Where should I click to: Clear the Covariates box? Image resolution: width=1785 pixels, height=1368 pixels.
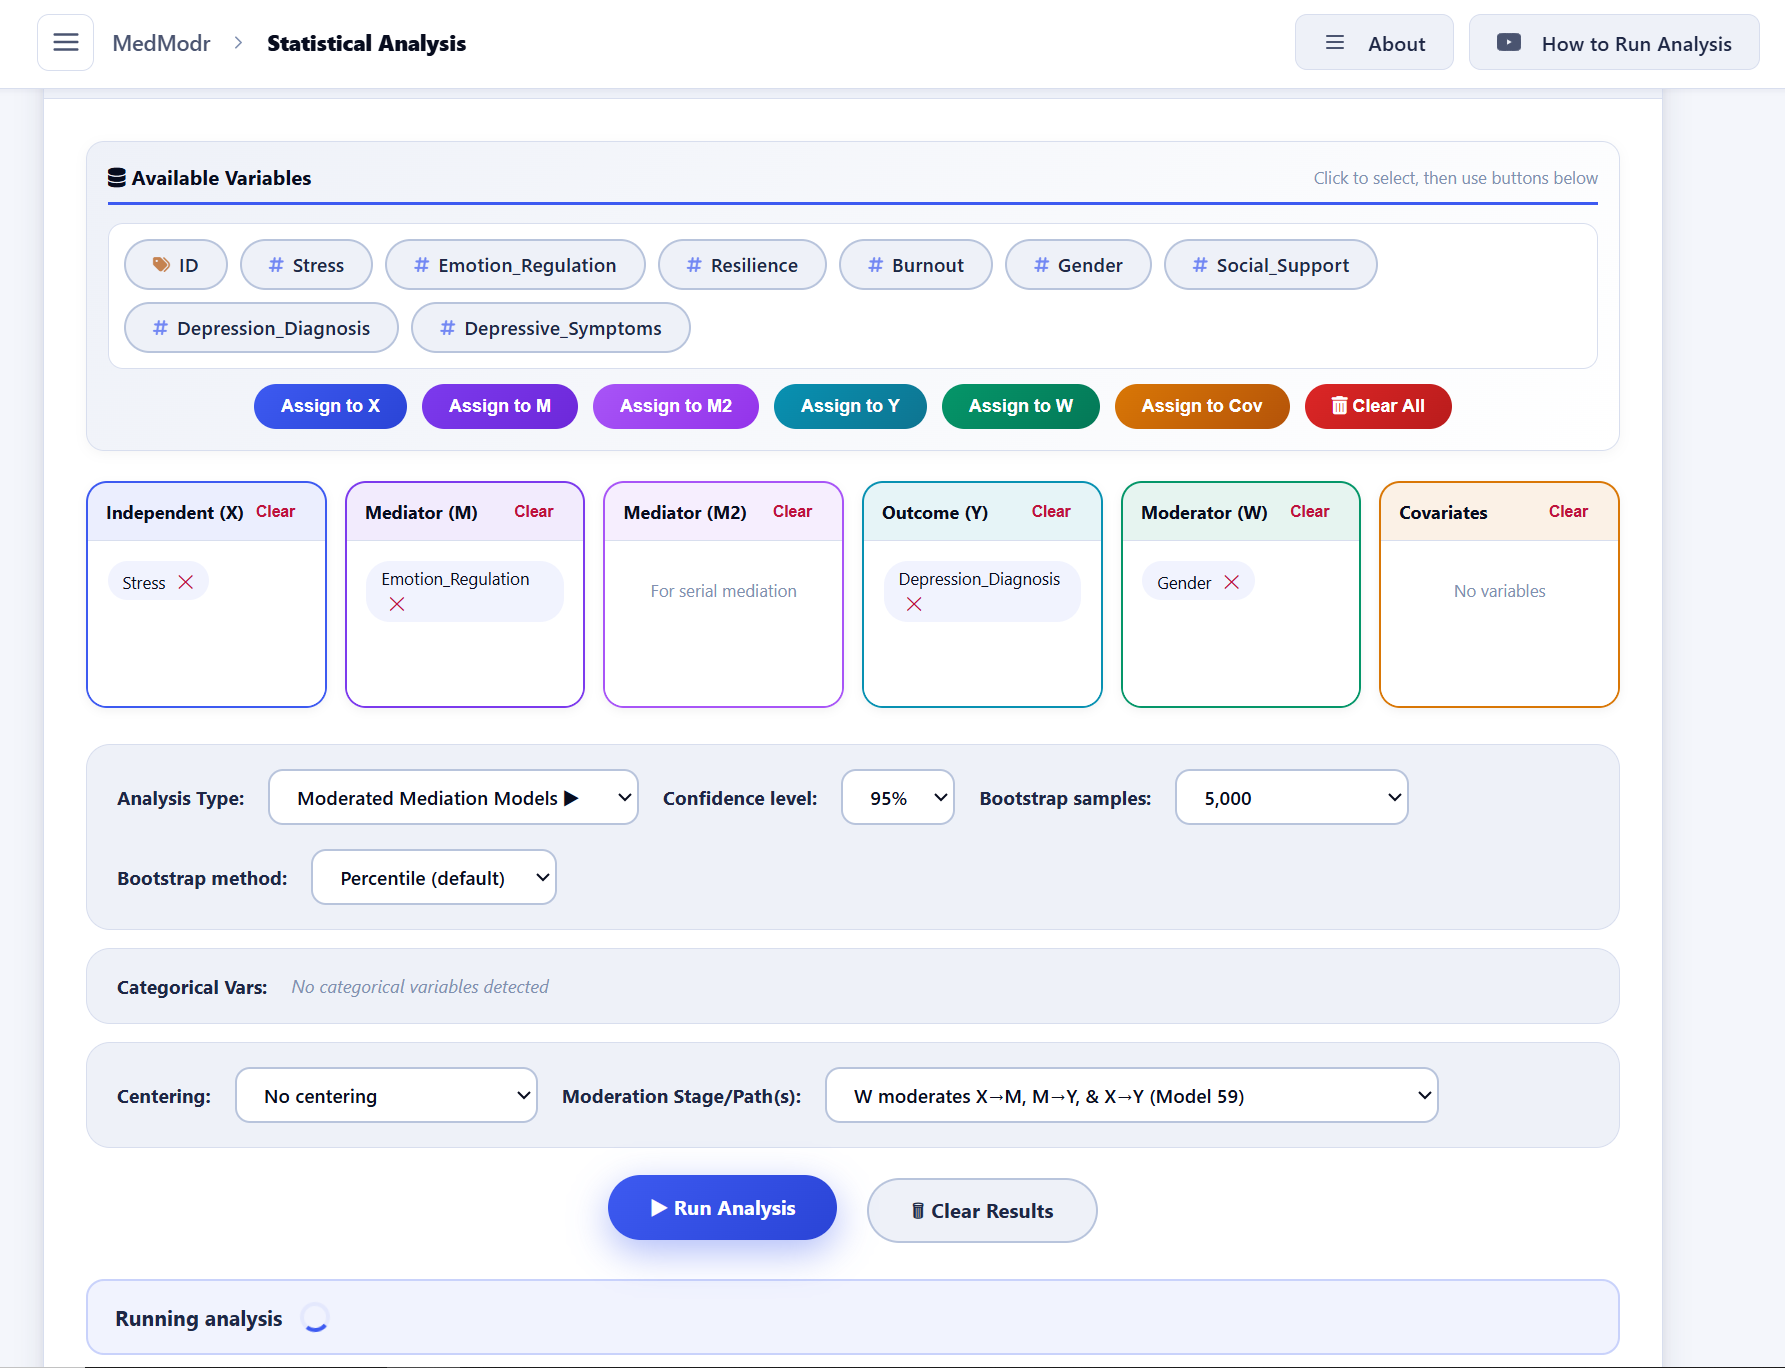point(1568,511)
